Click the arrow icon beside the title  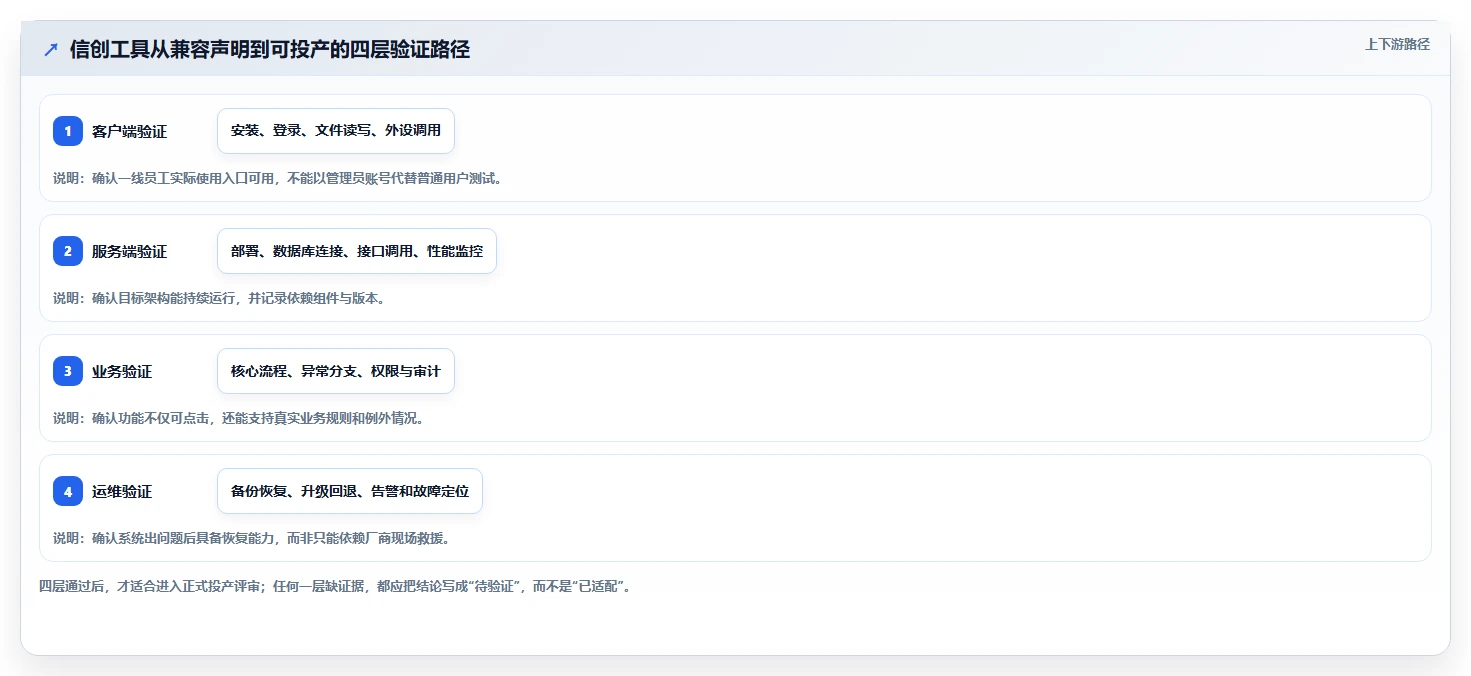(x=51, y=50)
